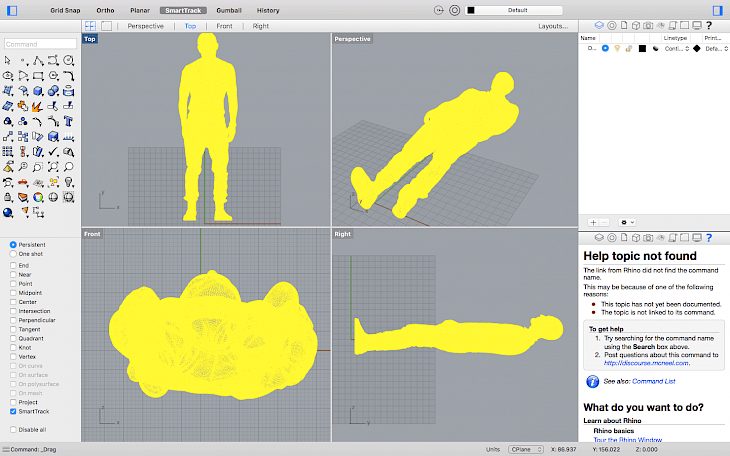The image size is (730, 456).
Task: Select the Array grid tool
Action: pyautogui.click(x=7, y=152)
